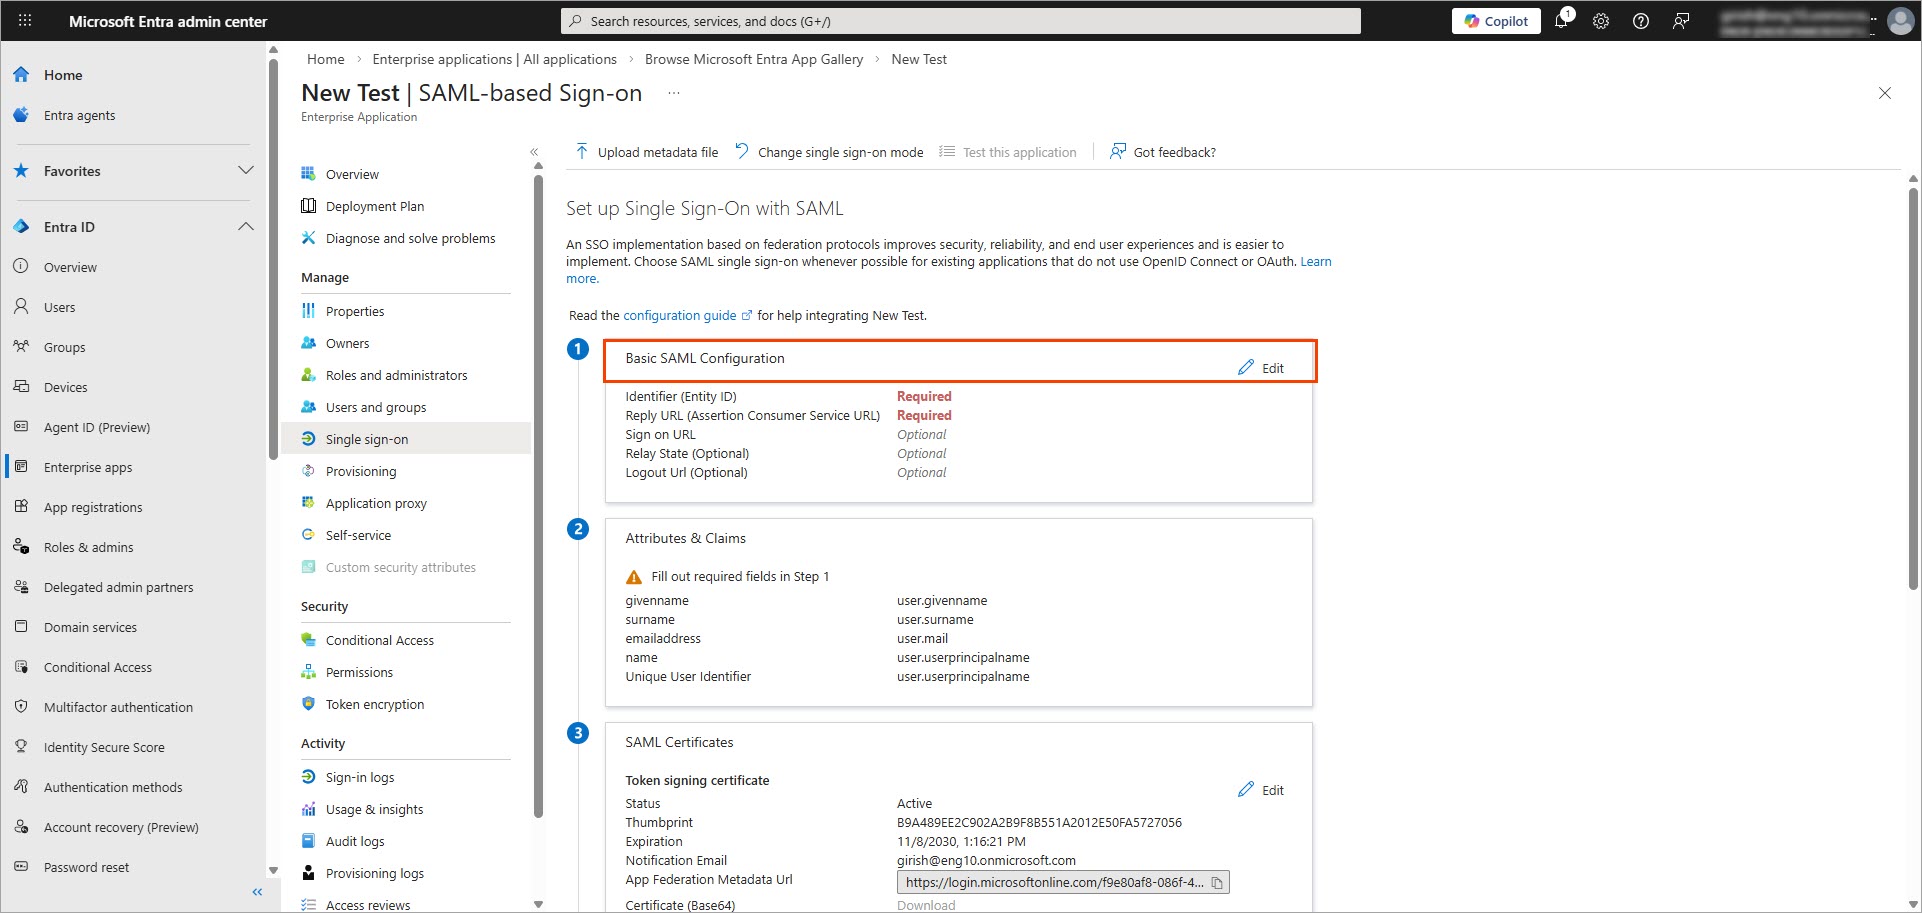Click the Password reset icon
The width and height of the screenshot is (1922, 913).
[x=21, y=867]
